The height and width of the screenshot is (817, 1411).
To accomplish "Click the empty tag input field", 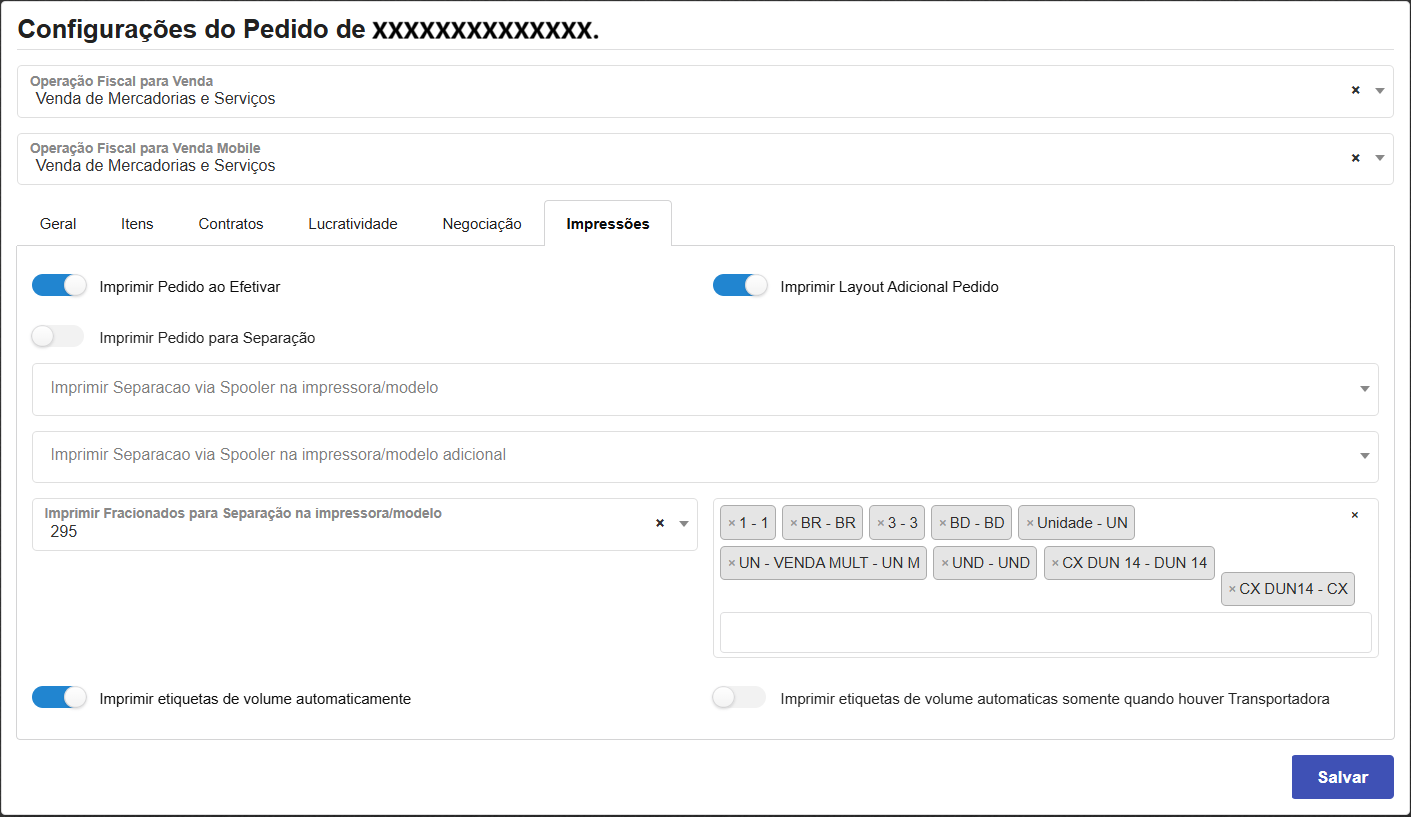I will click(x=1044, y=633).
